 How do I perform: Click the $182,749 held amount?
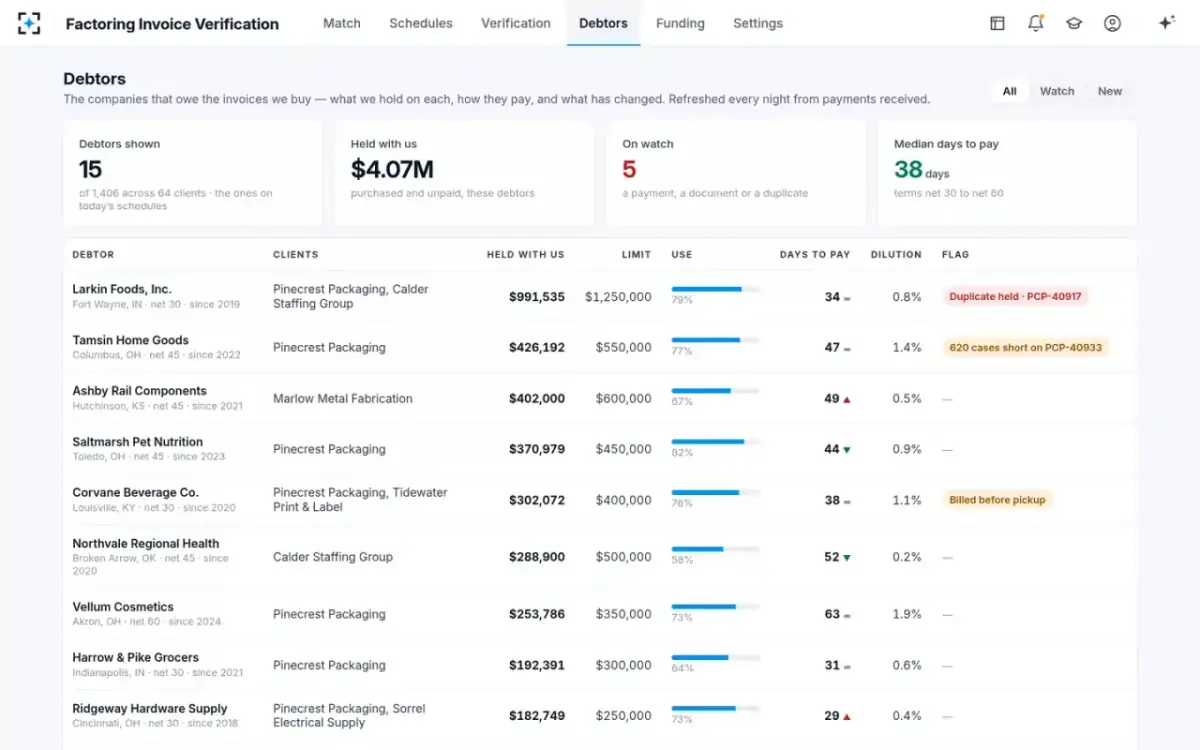537,716
